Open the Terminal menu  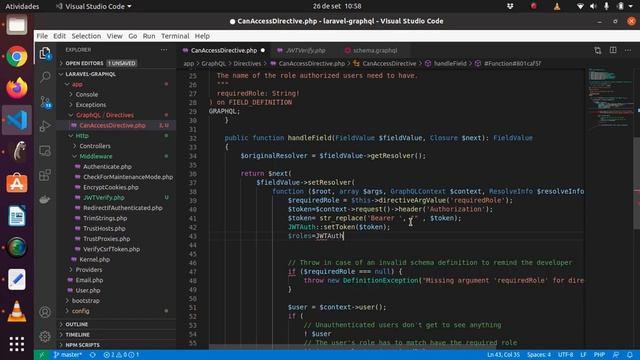pos(175,36)
